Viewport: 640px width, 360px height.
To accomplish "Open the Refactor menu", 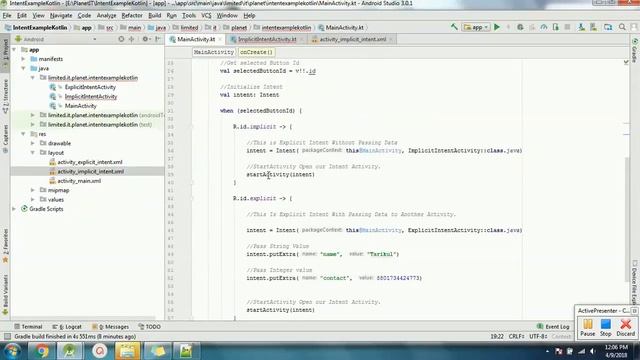I will pyautogui.click(x=132, y=16).
